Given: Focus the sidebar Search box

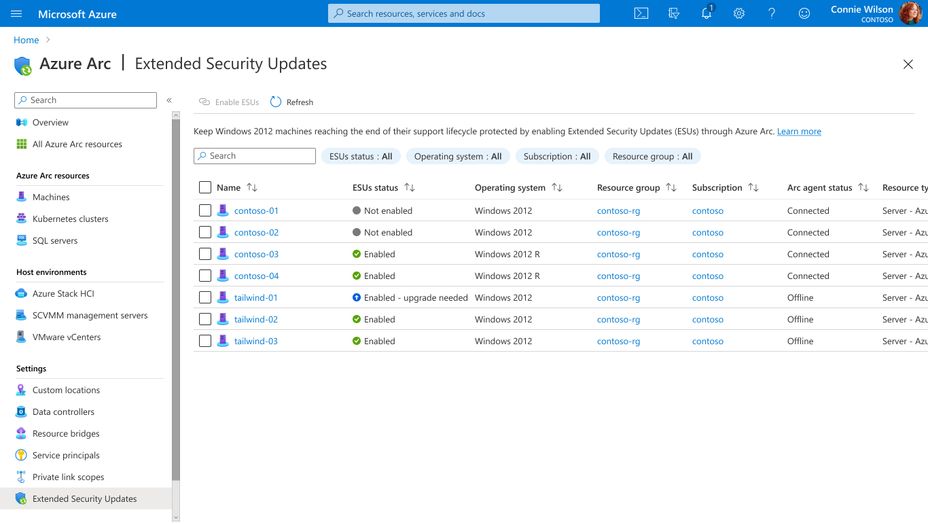Looking at the screenshot, I should 85,100.
